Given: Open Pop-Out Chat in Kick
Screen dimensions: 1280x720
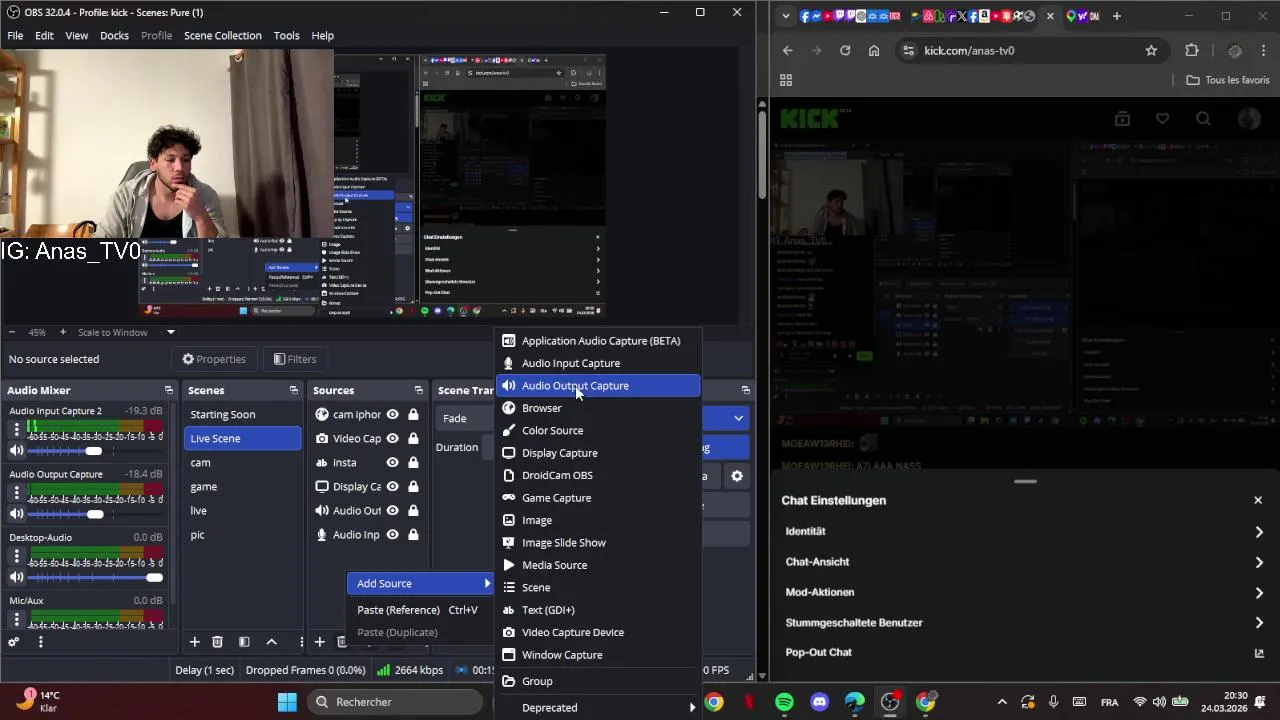Looking at the screenshot, I should click(x=1024, y=652).
